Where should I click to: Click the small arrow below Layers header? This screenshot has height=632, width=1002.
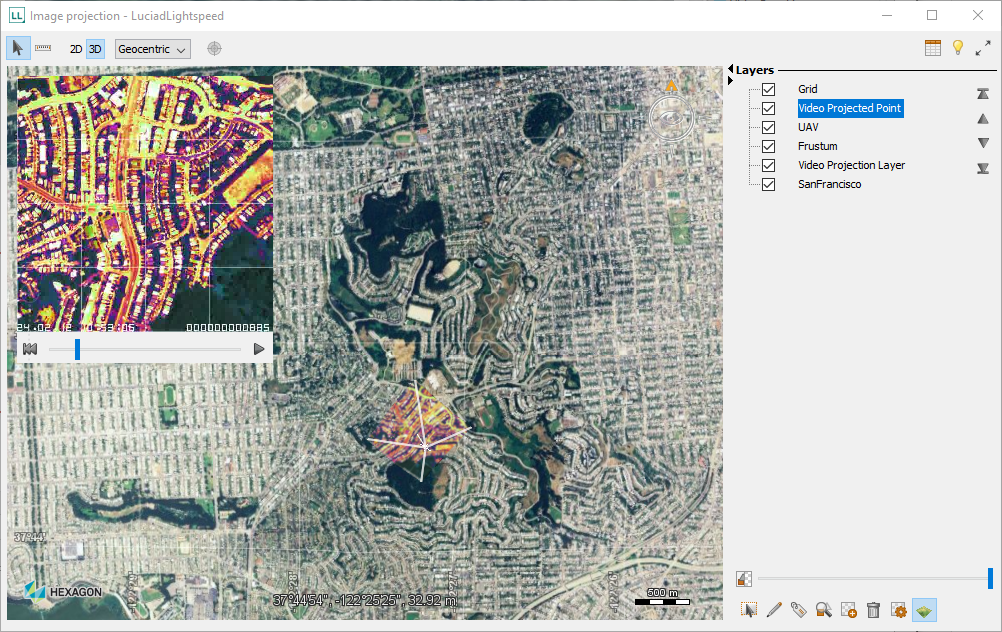coord(730,81)
